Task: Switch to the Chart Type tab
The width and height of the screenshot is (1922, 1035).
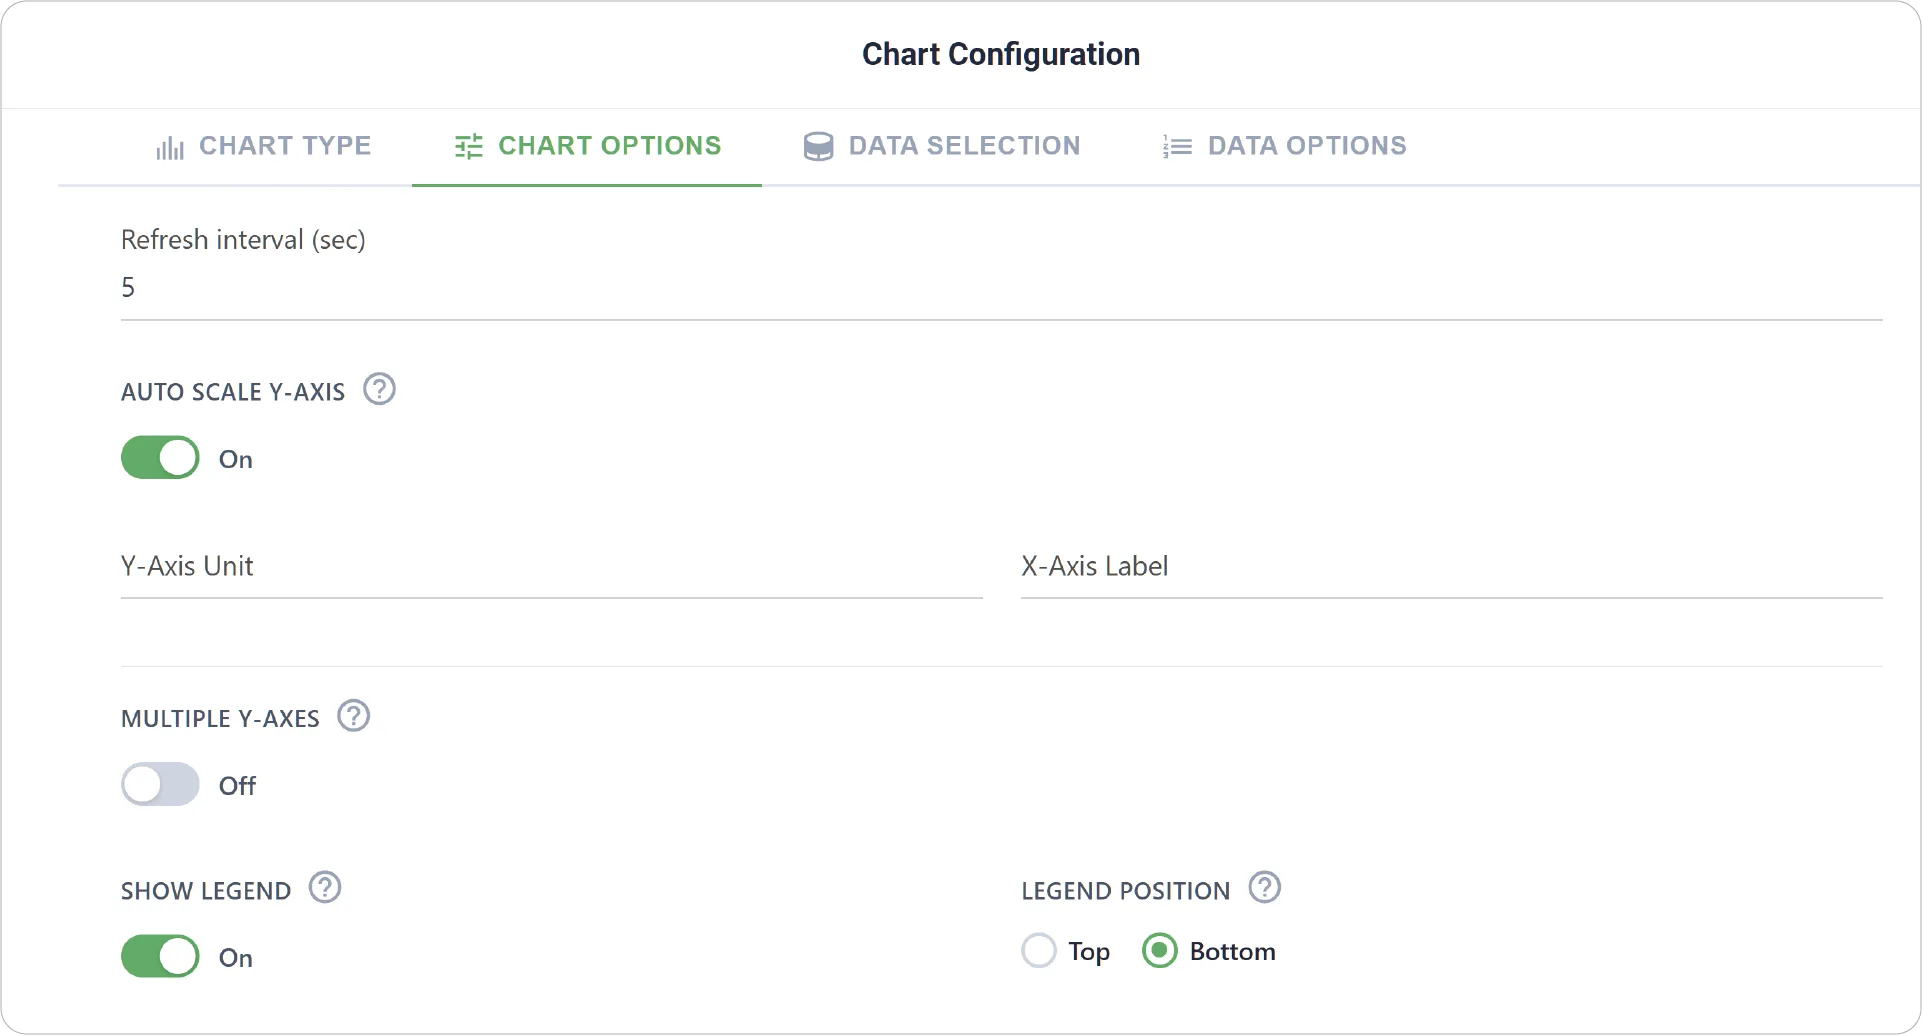Action: coord(263,146)
